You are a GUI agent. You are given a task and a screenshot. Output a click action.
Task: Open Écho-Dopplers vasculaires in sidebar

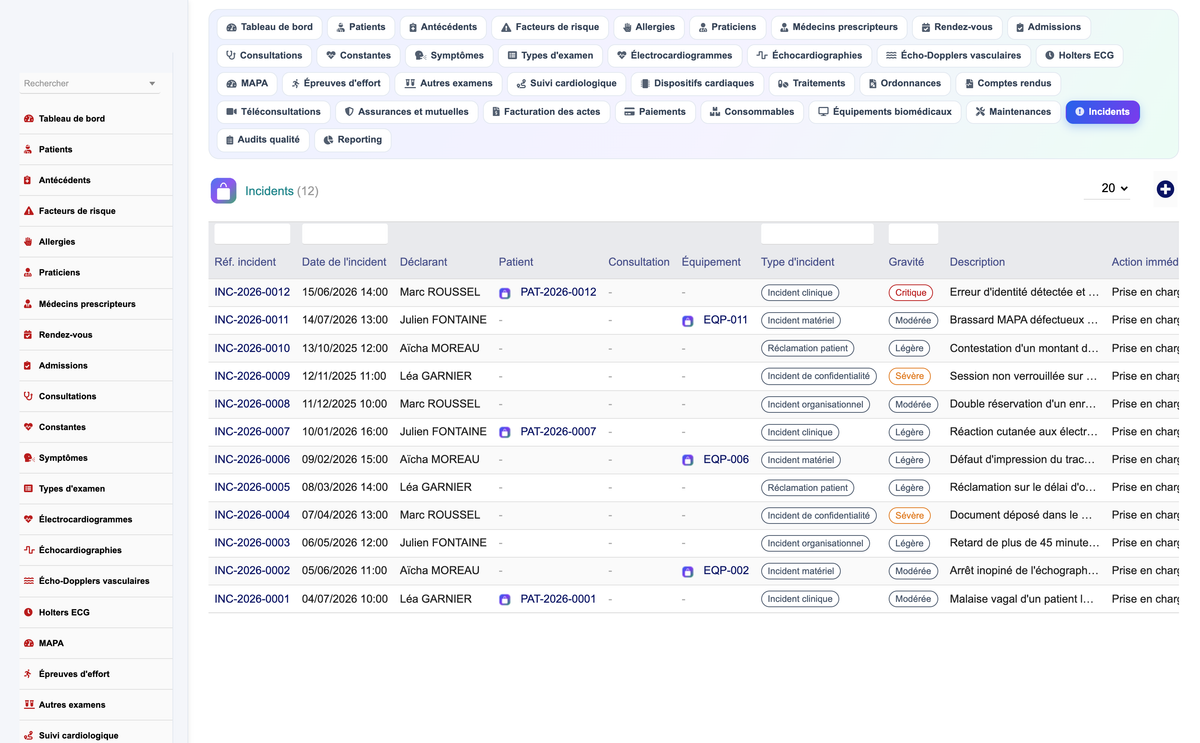(96, 581)
